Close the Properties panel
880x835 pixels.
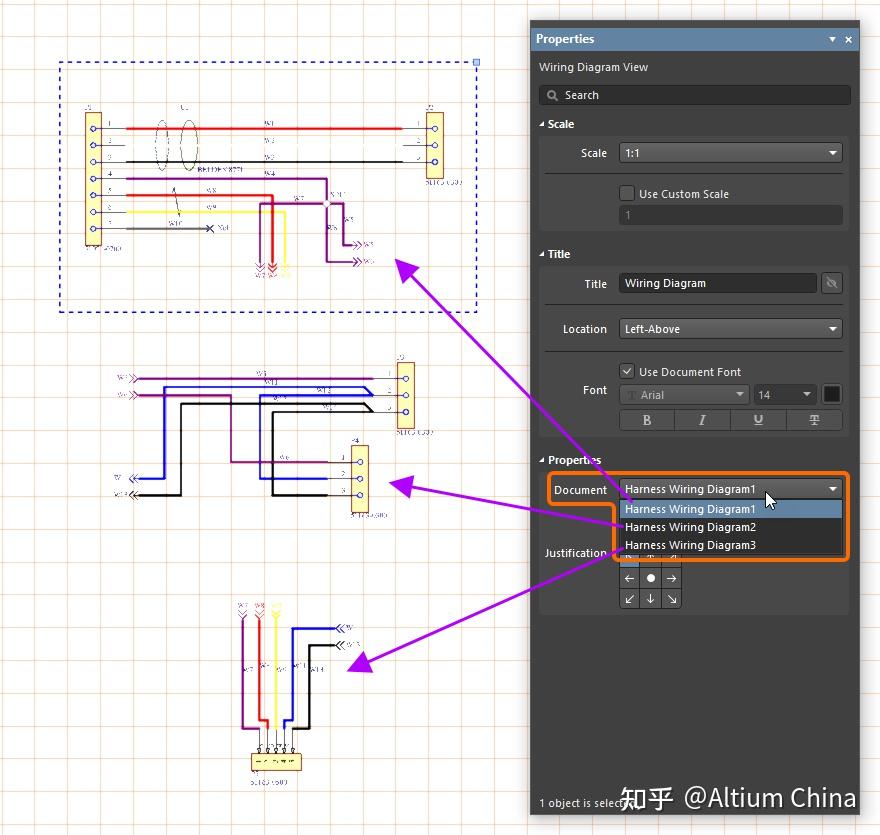click(x=849, y=39)
